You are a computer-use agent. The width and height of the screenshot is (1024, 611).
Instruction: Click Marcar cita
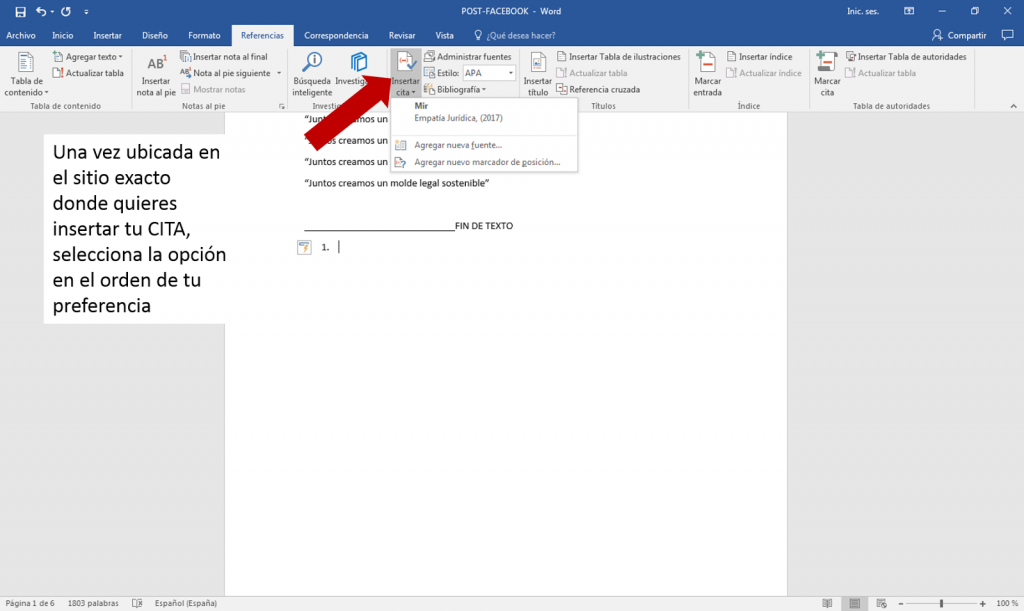827,74
